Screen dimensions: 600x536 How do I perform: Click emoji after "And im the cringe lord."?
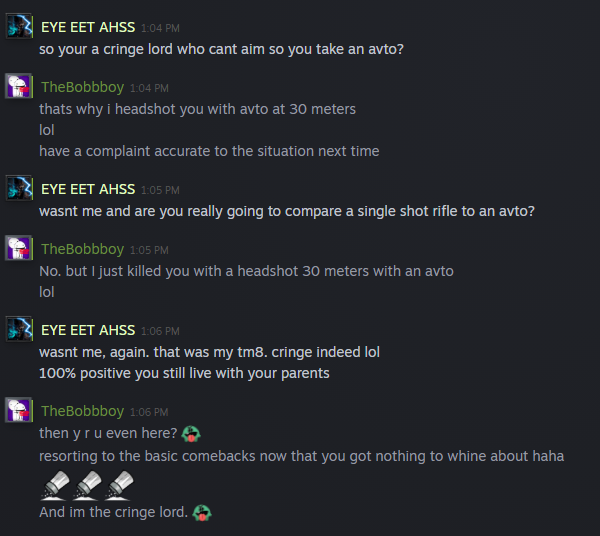(200, 512)
